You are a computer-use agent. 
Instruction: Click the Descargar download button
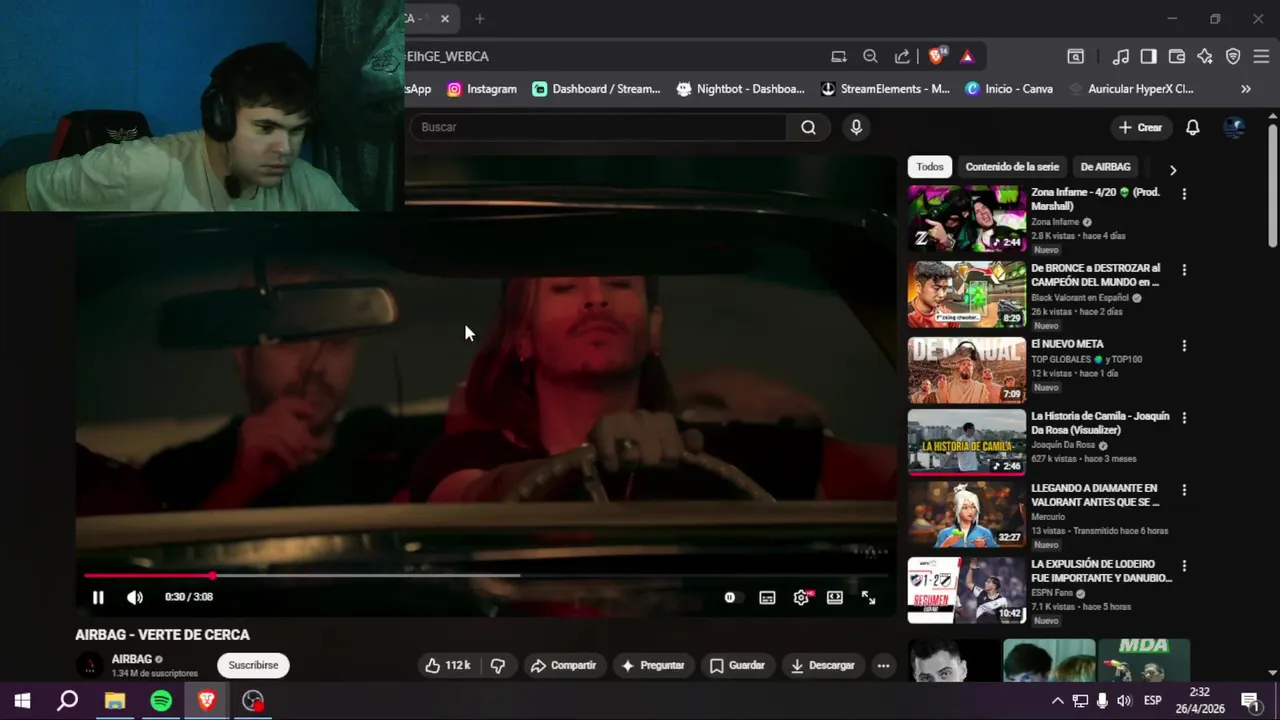point(823,665)
